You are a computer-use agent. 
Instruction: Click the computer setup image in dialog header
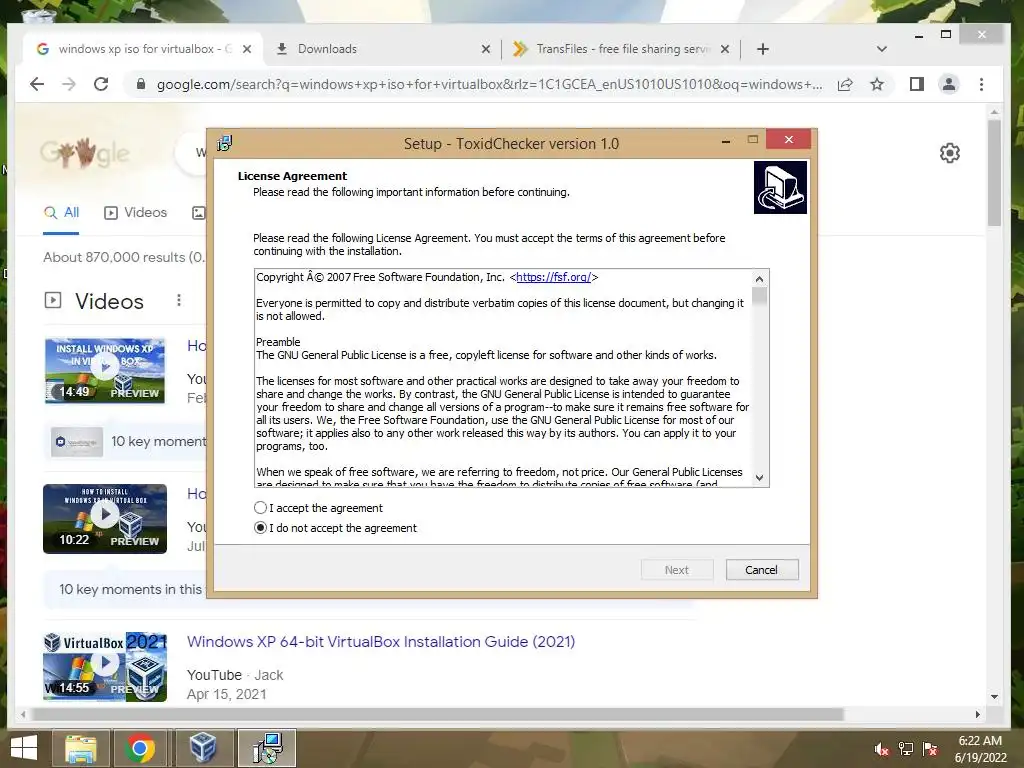pyautogui.click(x=780, y=187)
